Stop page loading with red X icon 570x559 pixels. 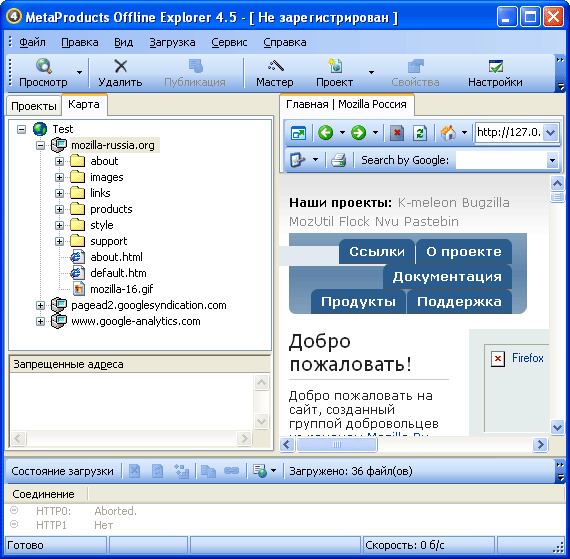tap(397, 133)
